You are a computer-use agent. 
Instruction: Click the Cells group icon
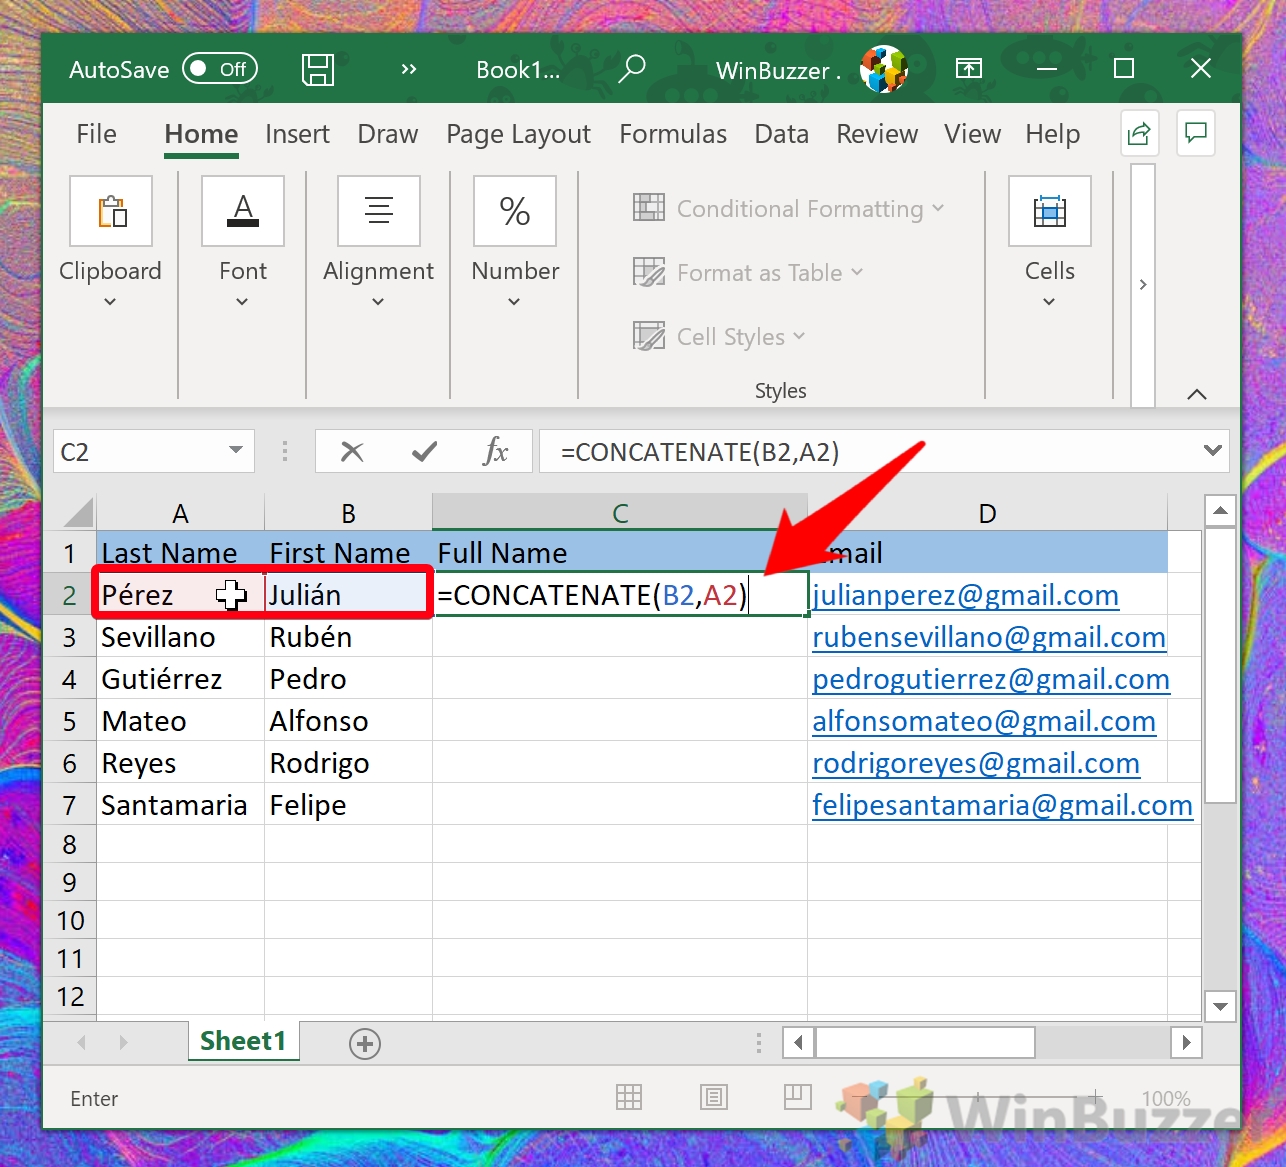click(1050, 211)
